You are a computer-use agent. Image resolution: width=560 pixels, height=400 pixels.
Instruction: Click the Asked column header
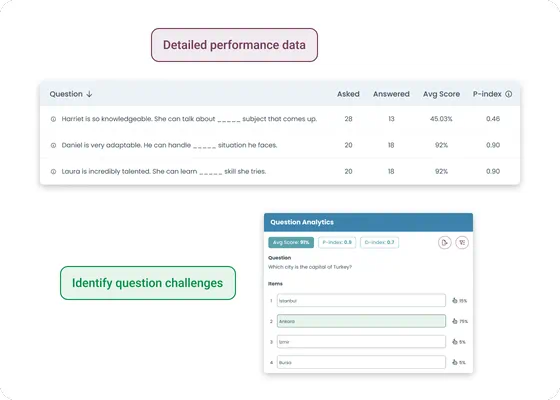click(348, 94)
